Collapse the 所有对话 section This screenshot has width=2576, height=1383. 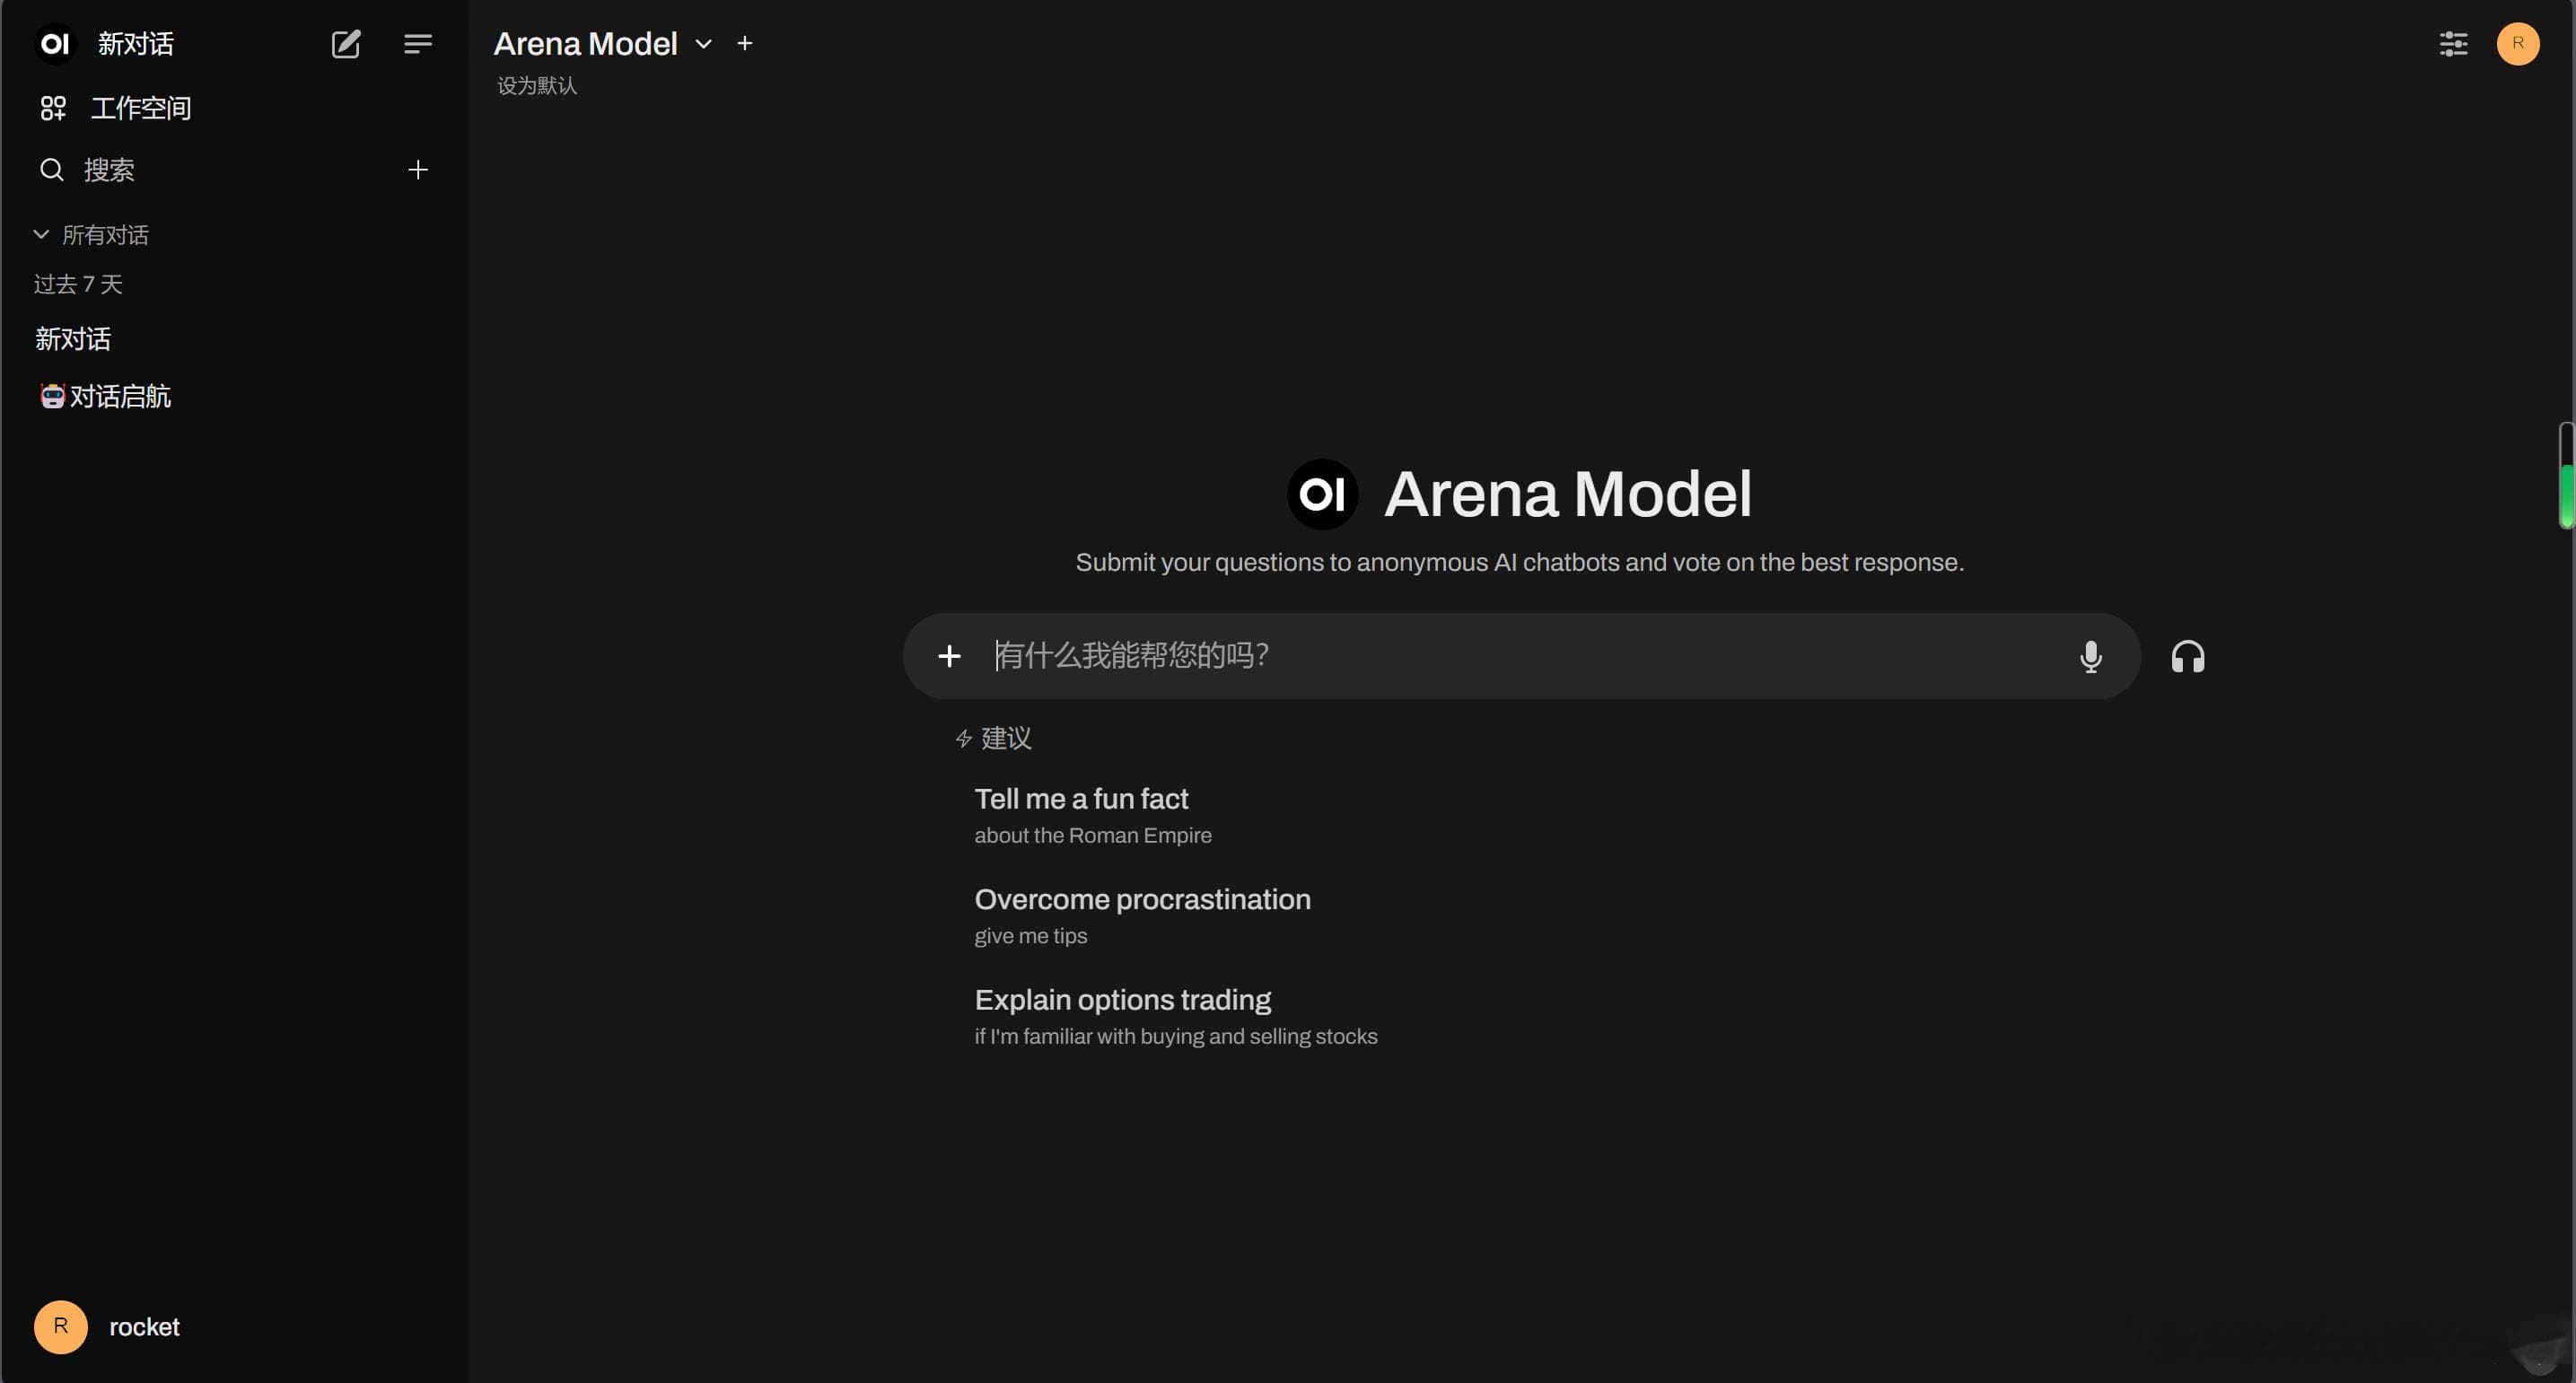91,235
